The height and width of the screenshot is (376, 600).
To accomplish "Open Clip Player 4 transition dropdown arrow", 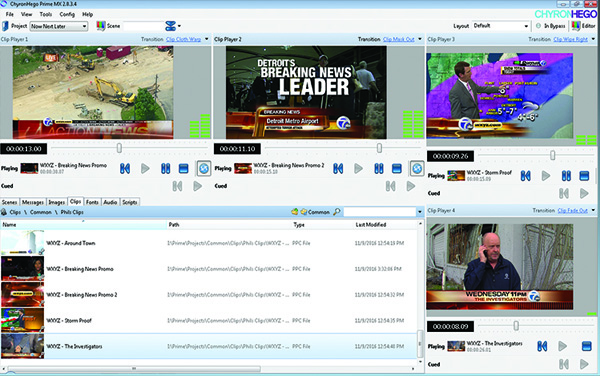I will click(x=593, y=210).
